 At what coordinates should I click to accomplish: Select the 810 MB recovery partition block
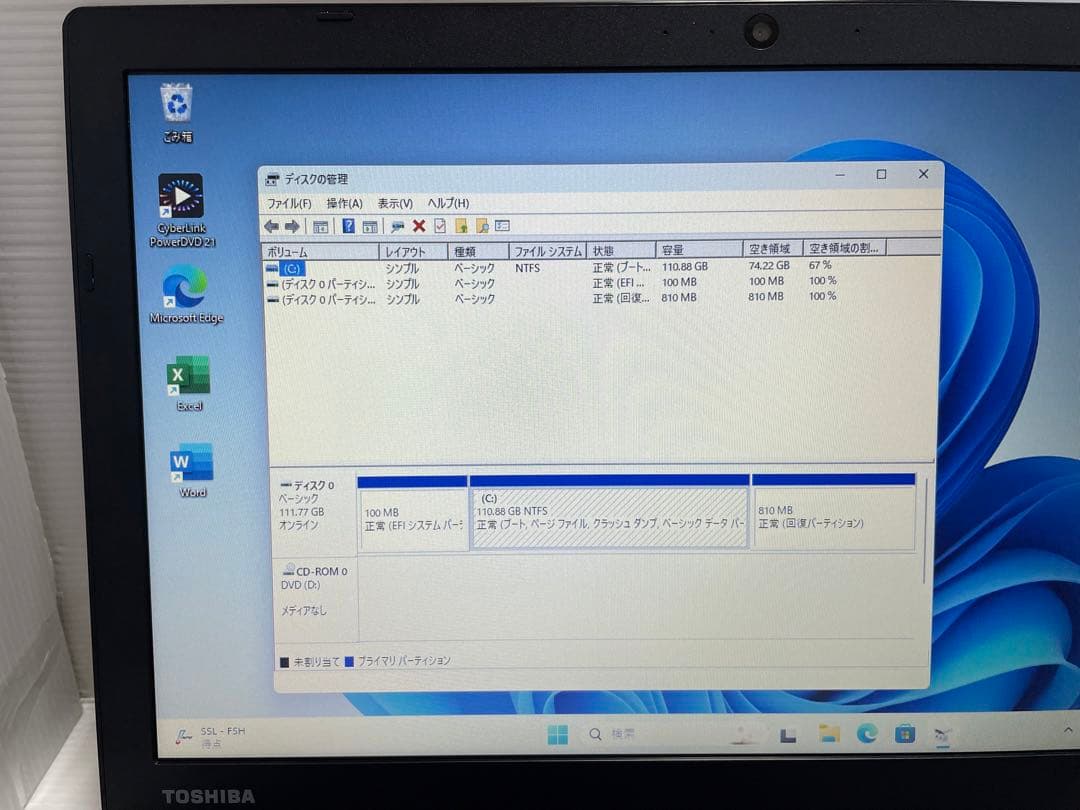(835, 513)
